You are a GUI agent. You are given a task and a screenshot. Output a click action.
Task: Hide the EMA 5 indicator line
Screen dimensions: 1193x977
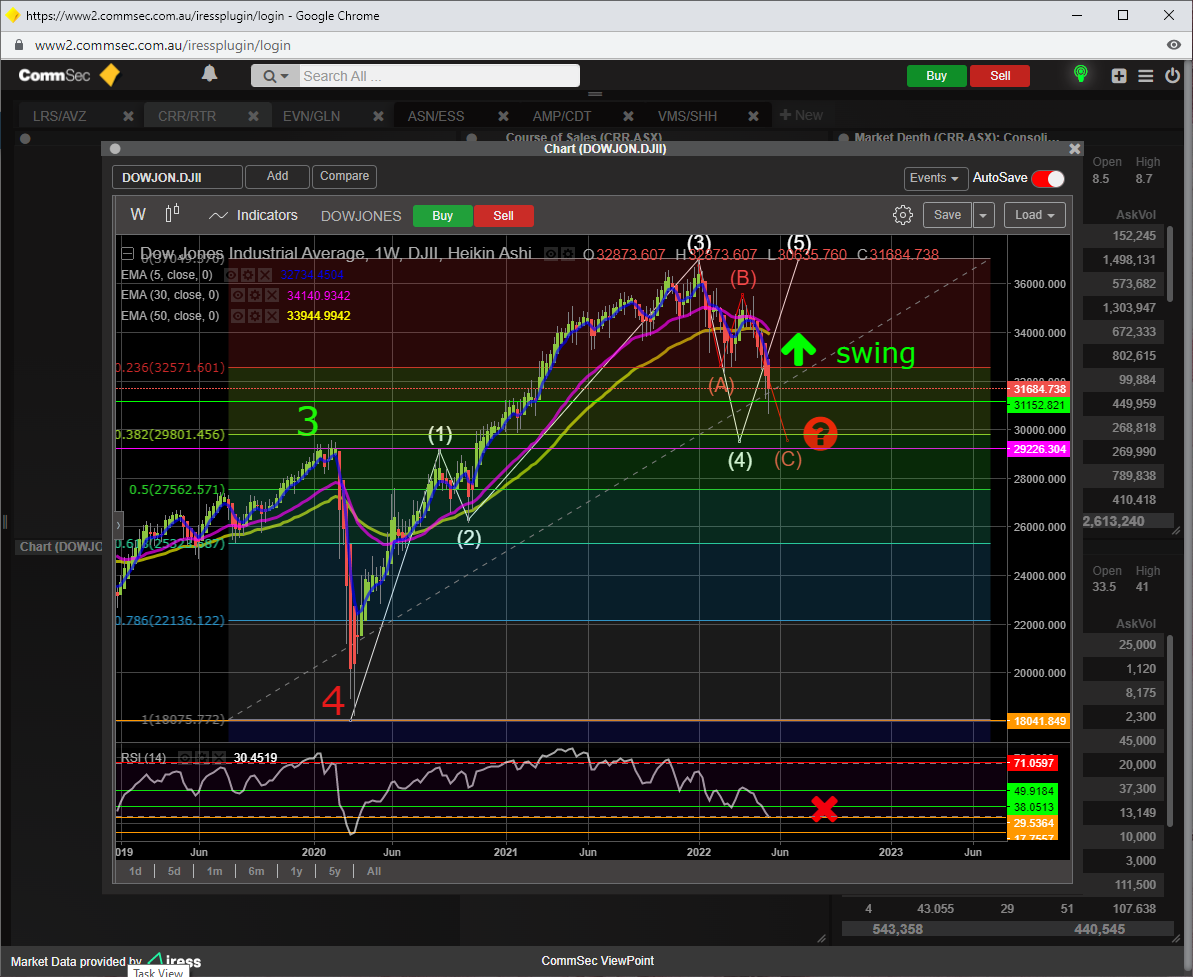(x=232, y=274)
